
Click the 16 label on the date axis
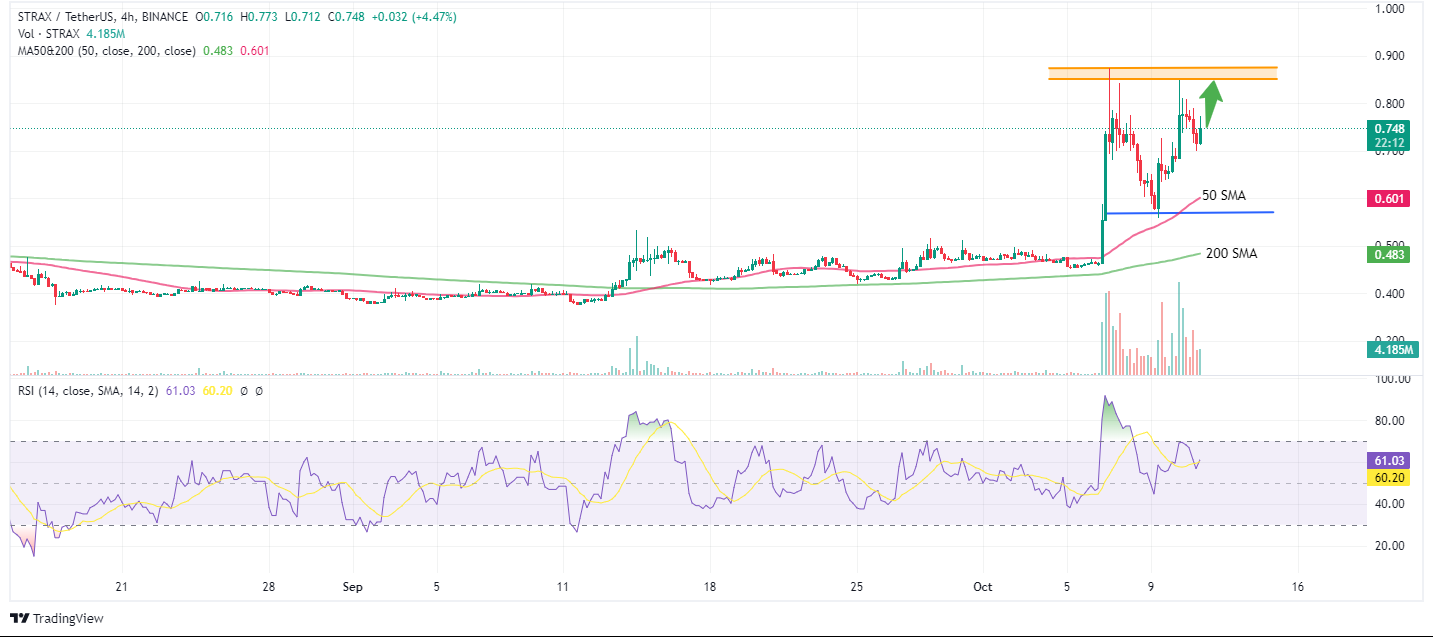1298,586
